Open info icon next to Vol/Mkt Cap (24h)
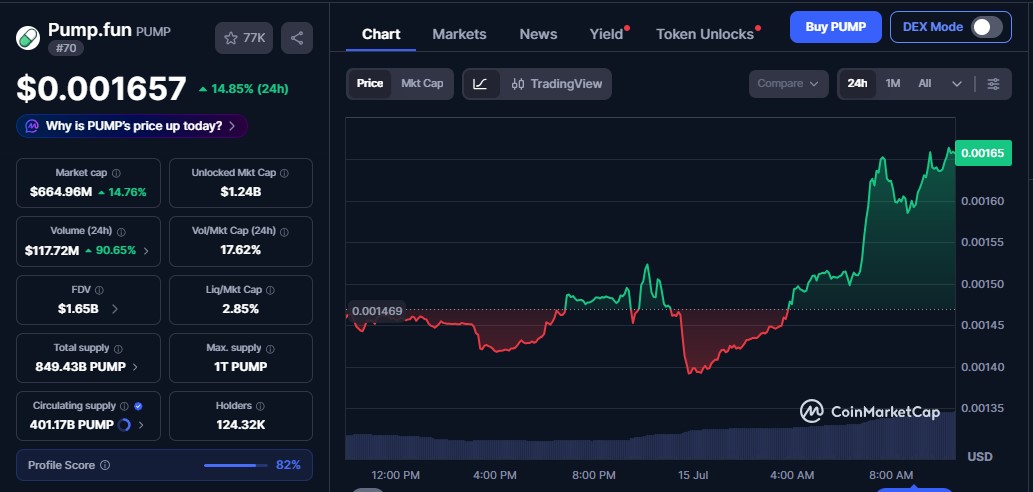The image size is (1033, 492). 284,232
